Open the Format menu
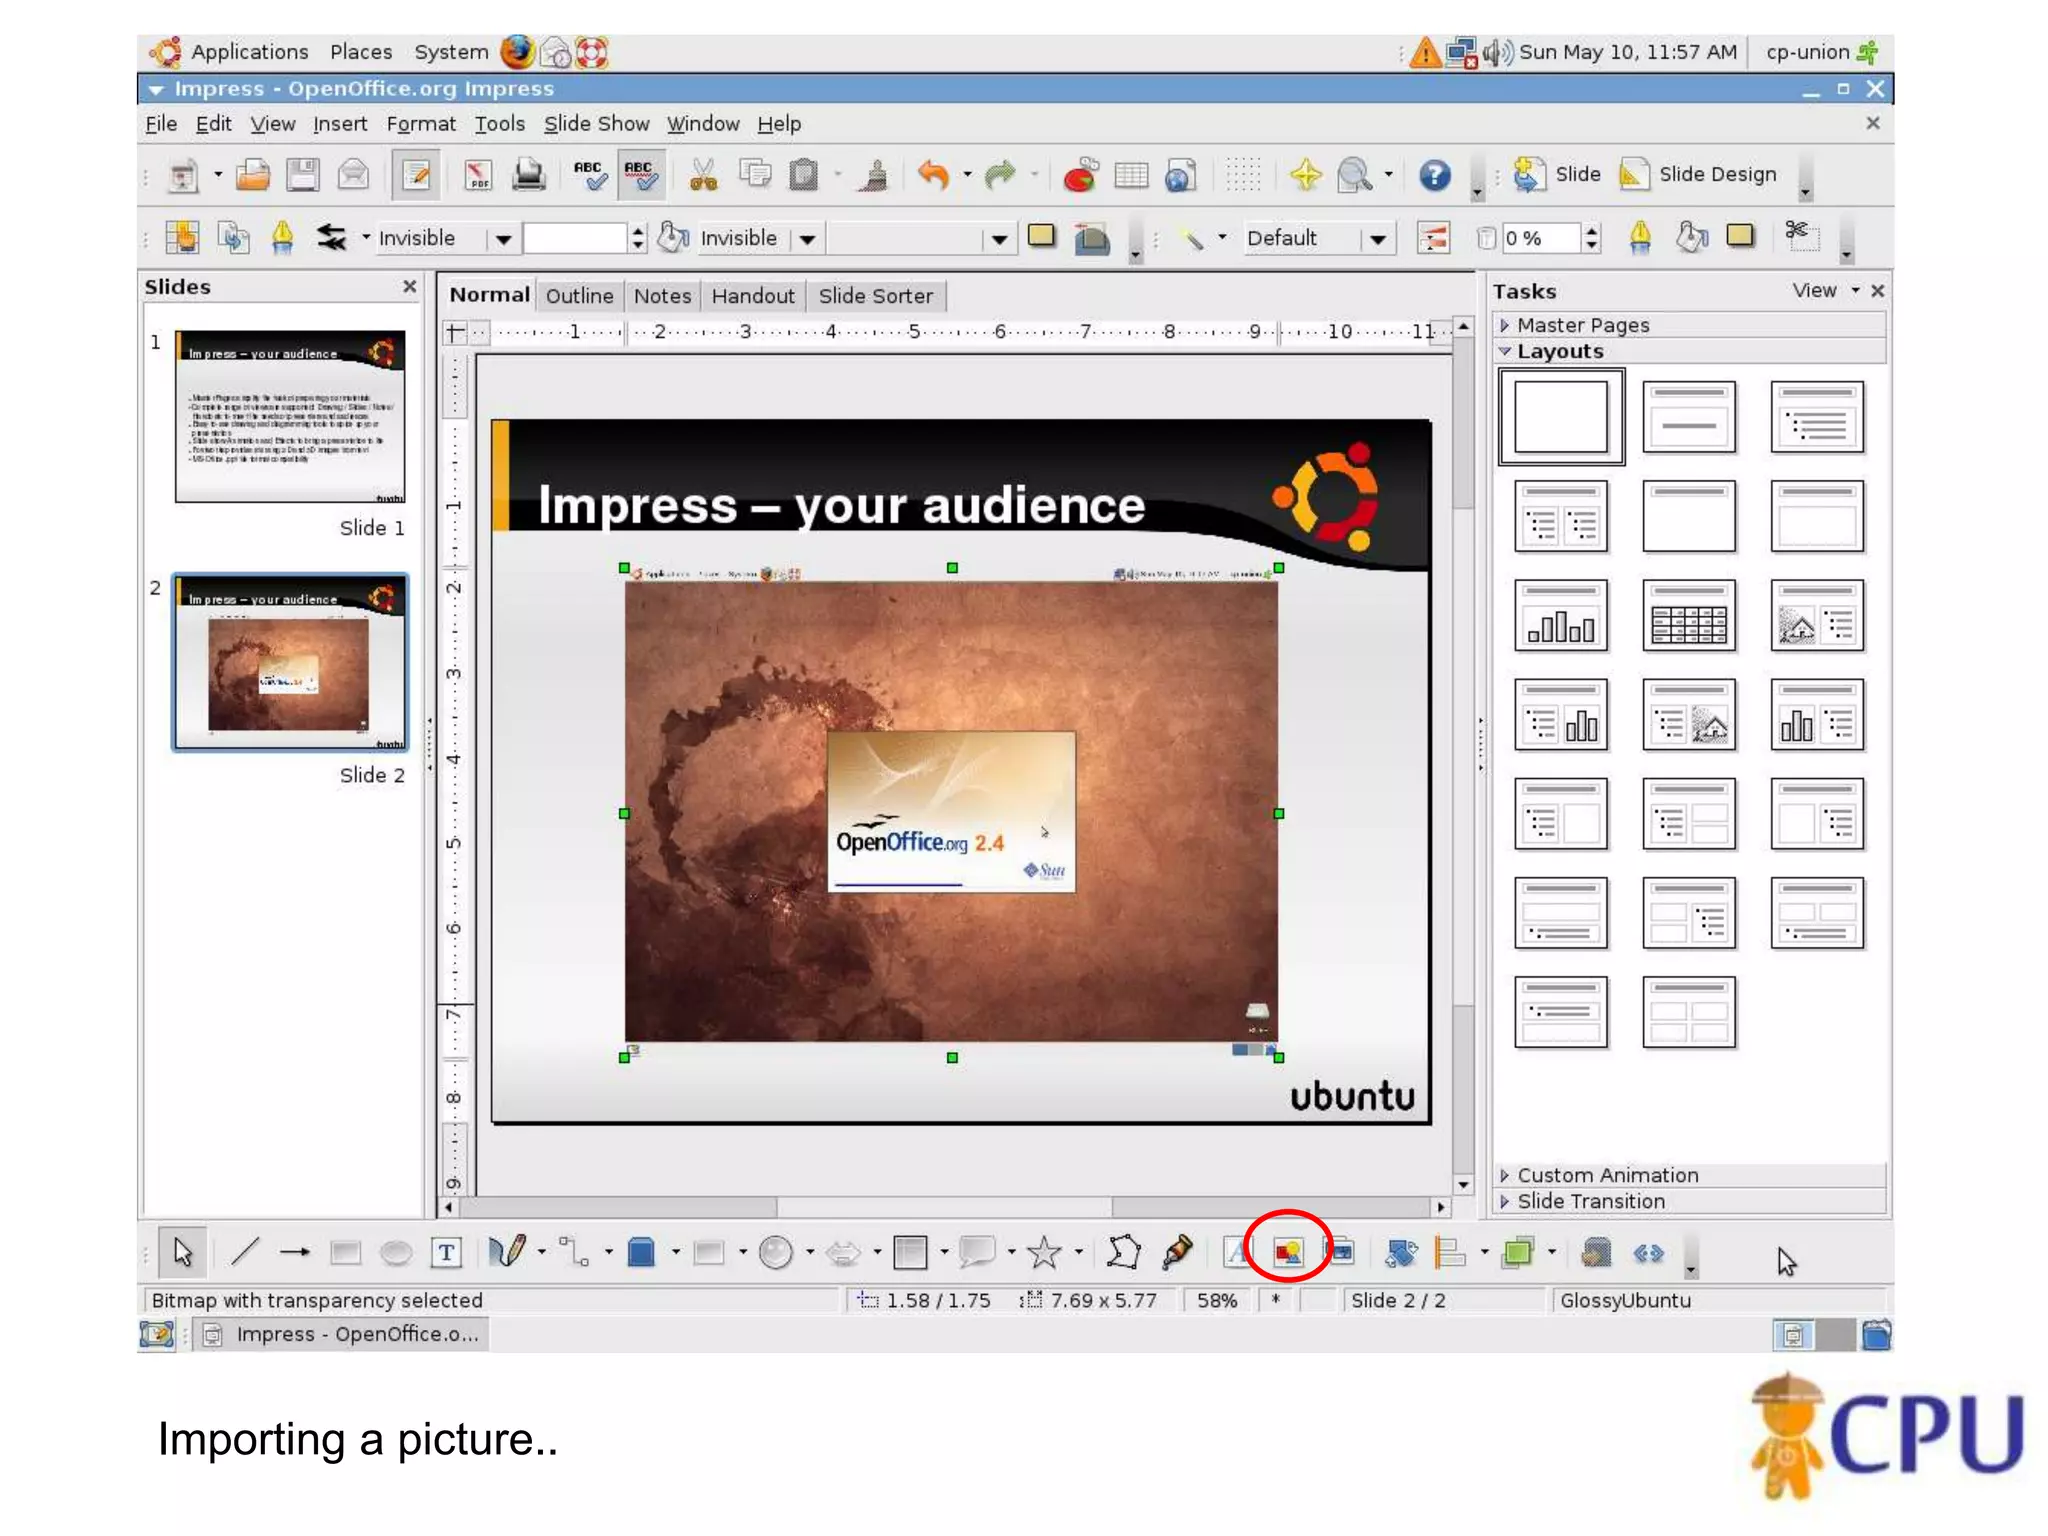Screen dimensions: 2048x1536 tap(421, 124)
